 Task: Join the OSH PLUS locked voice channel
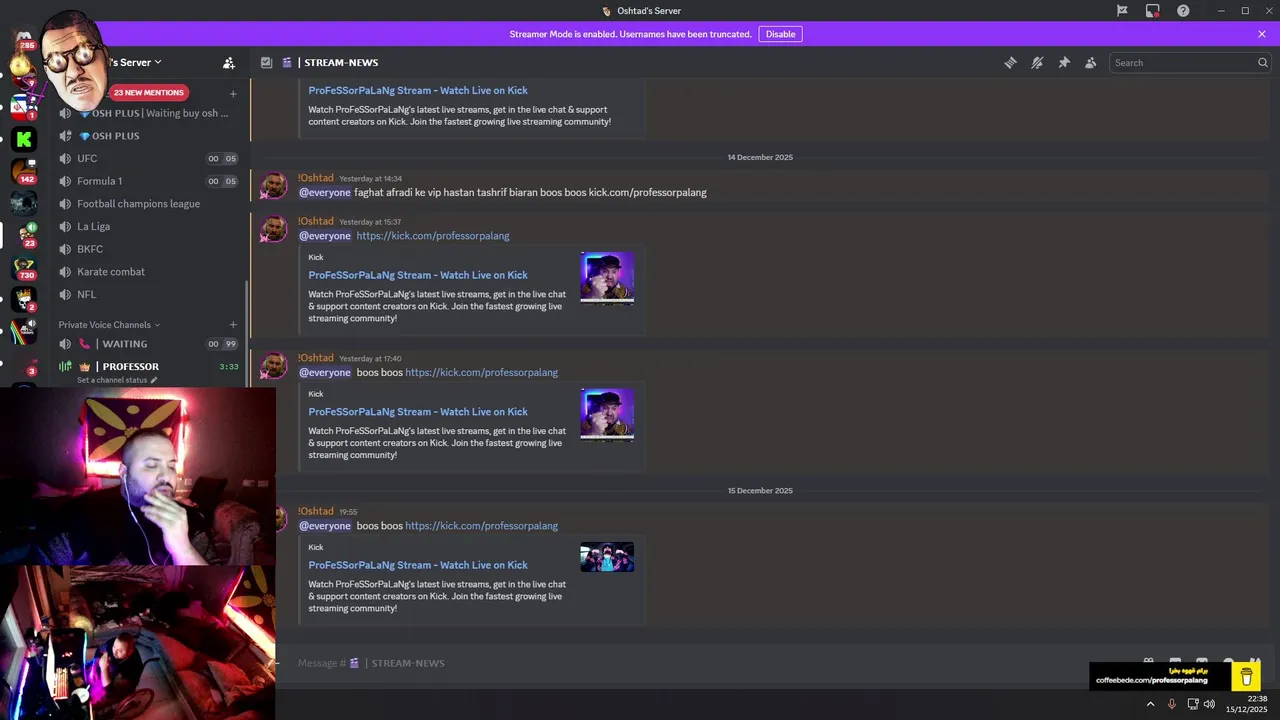point(150,136)
